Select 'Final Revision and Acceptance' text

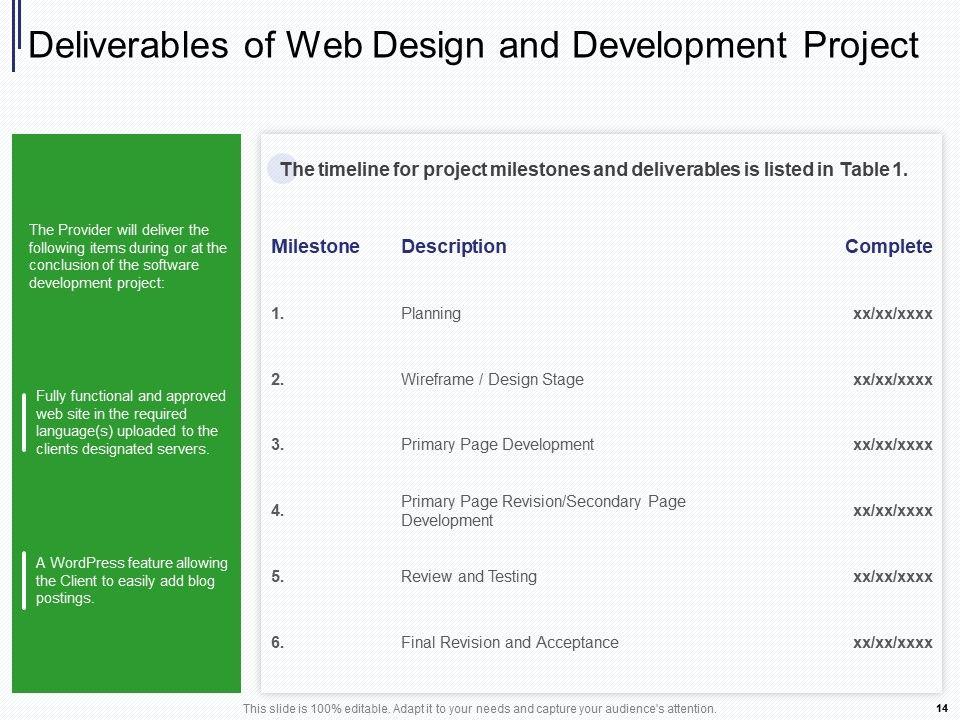(x=509, y=643)
